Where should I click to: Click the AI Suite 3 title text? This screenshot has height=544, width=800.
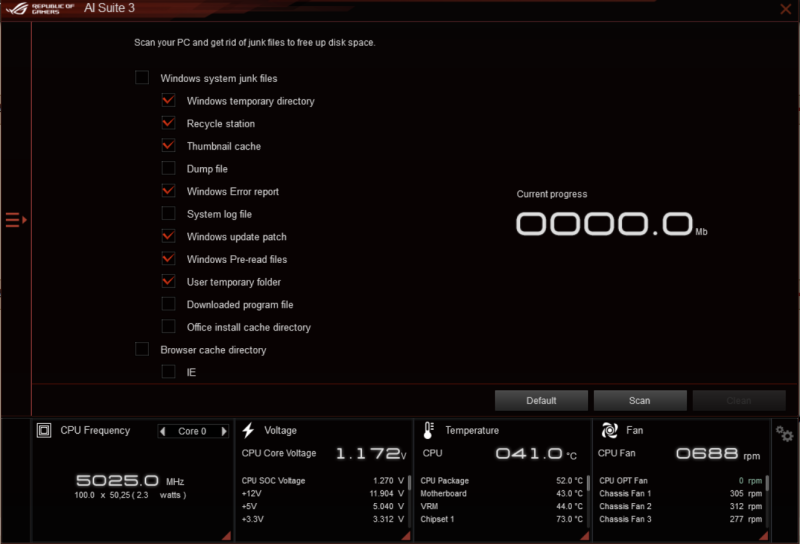click(109, 8)
